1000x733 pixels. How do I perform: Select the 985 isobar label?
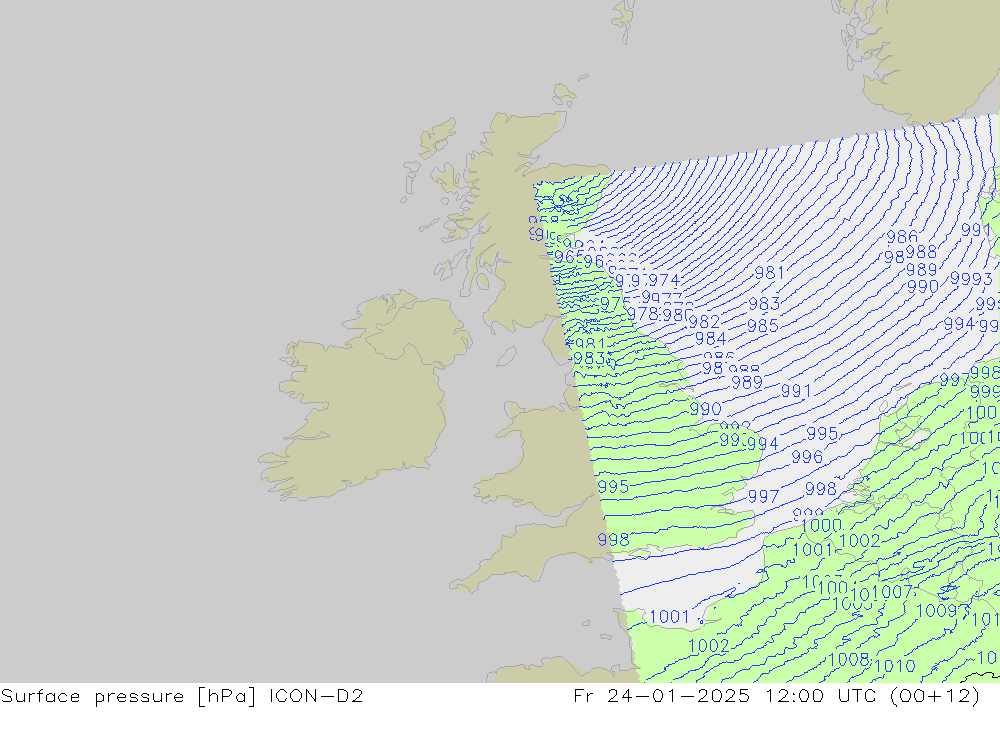[x=763, y=326]
